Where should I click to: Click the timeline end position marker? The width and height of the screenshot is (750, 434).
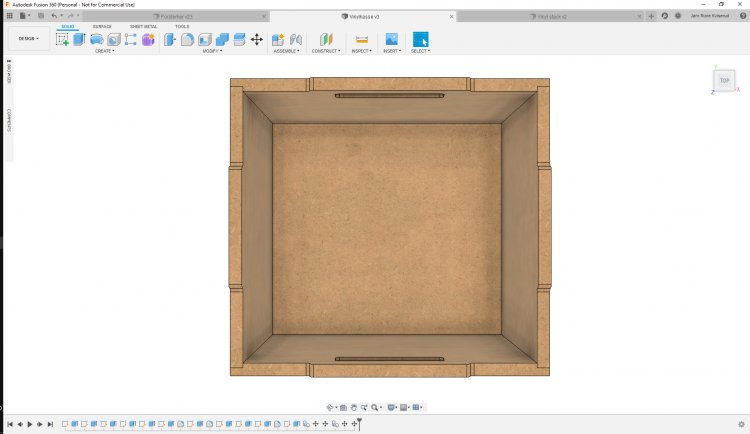(x=359, y=424)
